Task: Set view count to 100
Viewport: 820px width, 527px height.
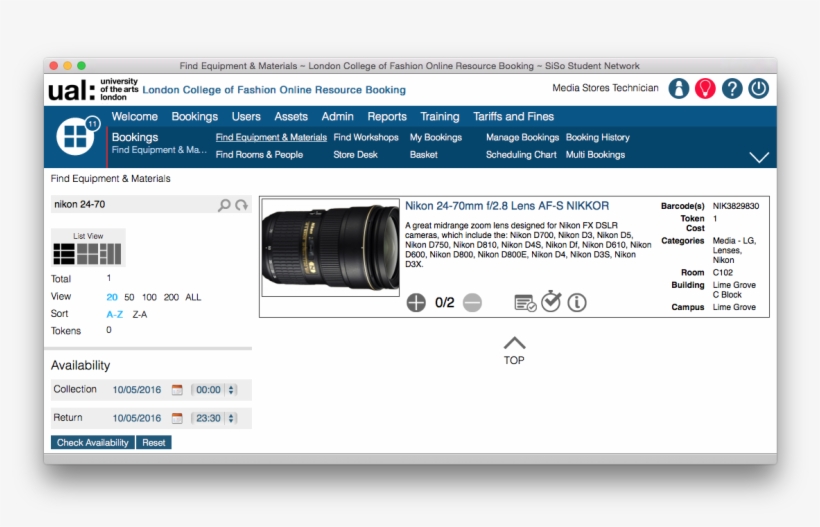Action: click(x=149, y=297)
